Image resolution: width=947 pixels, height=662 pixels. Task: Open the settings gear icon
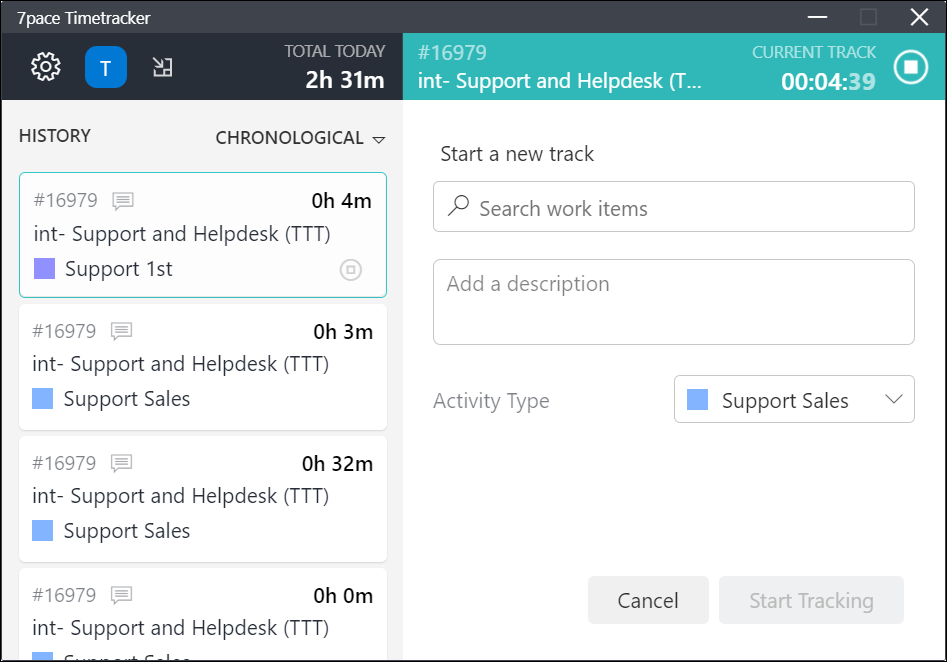[46, 66]
